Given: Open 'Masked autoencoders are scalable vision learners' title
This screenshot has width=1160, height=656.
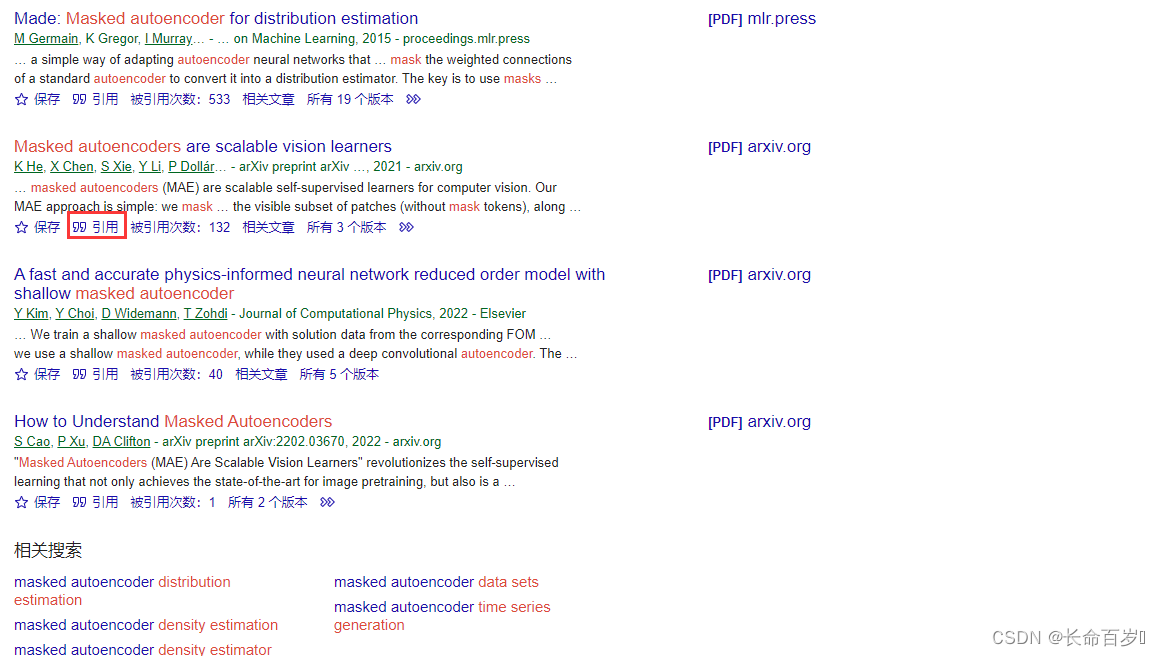Looking at the screenshot, I should point(203,146).
